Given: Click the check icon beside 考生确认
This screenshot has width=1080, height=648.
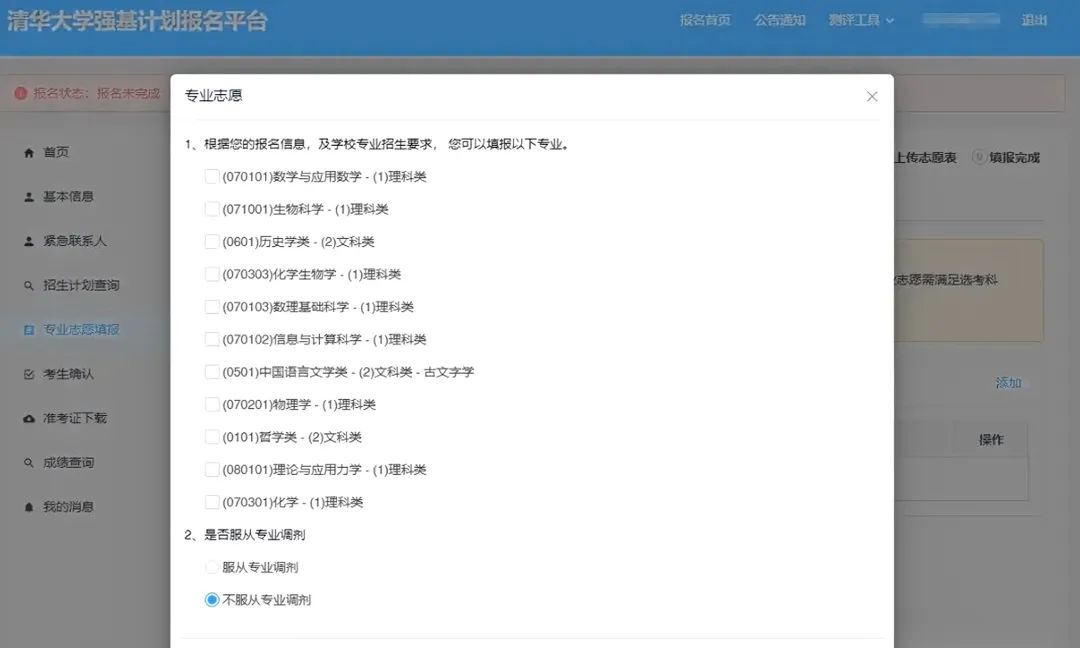Looking at the screenshot, I should tap(29, 374).
